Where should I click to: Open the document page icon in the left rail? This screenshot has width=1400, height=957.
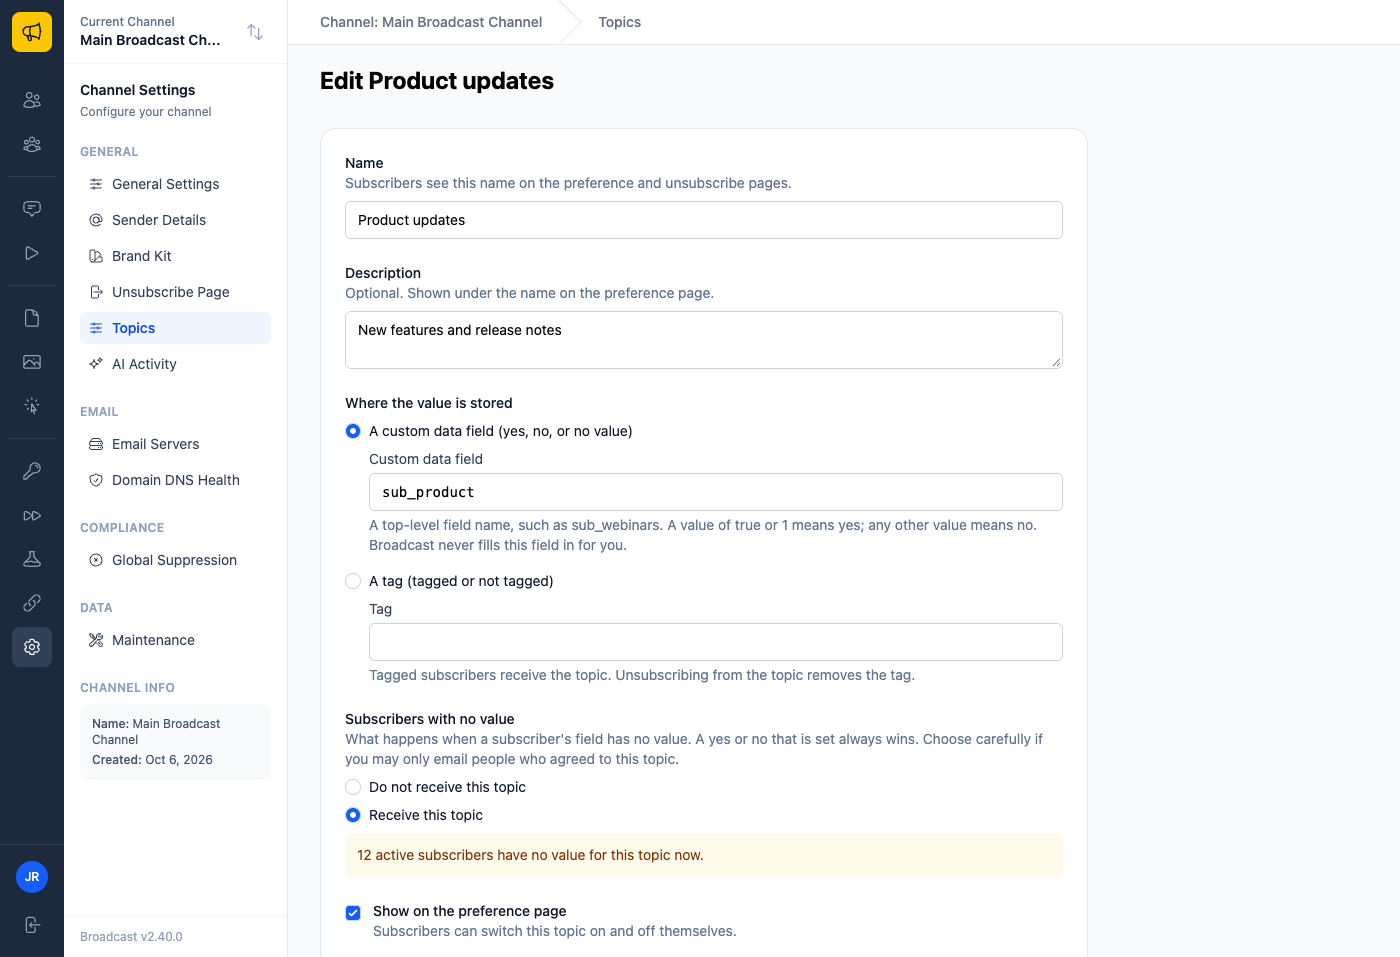pos(32,318)
